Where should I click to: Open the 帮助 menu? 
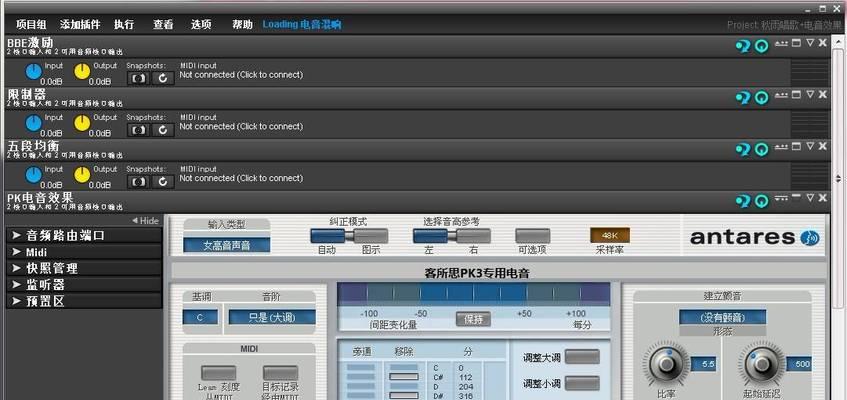tap(242, 24)
